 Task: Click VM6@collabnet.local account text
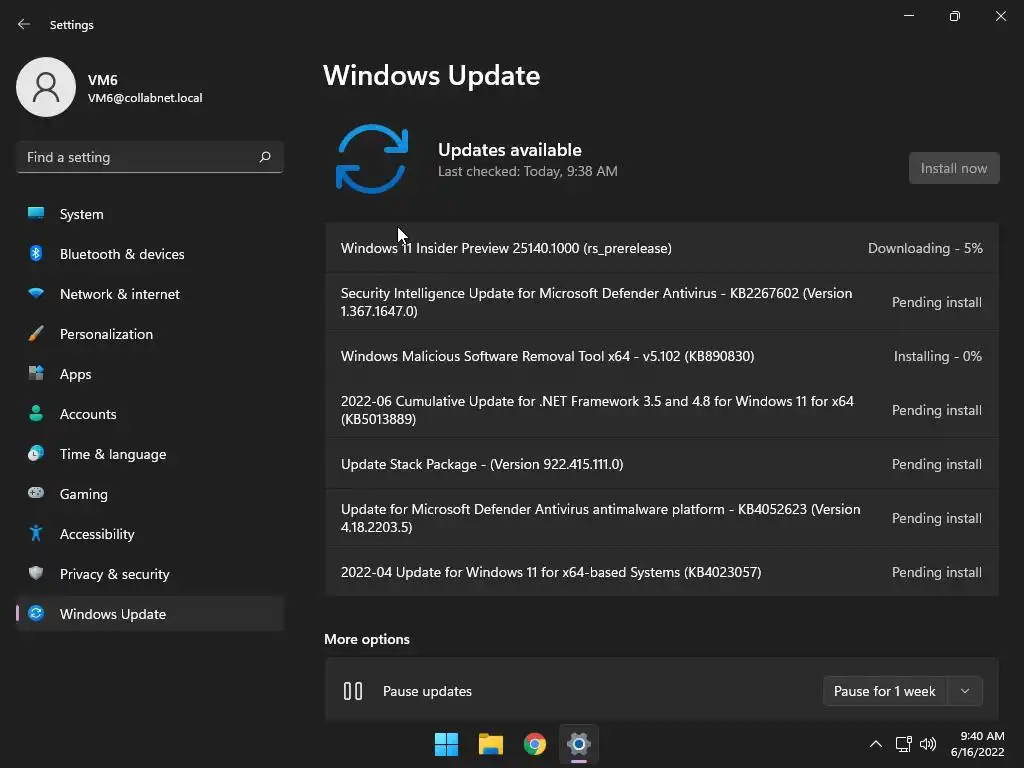click(x=145, y=98)
